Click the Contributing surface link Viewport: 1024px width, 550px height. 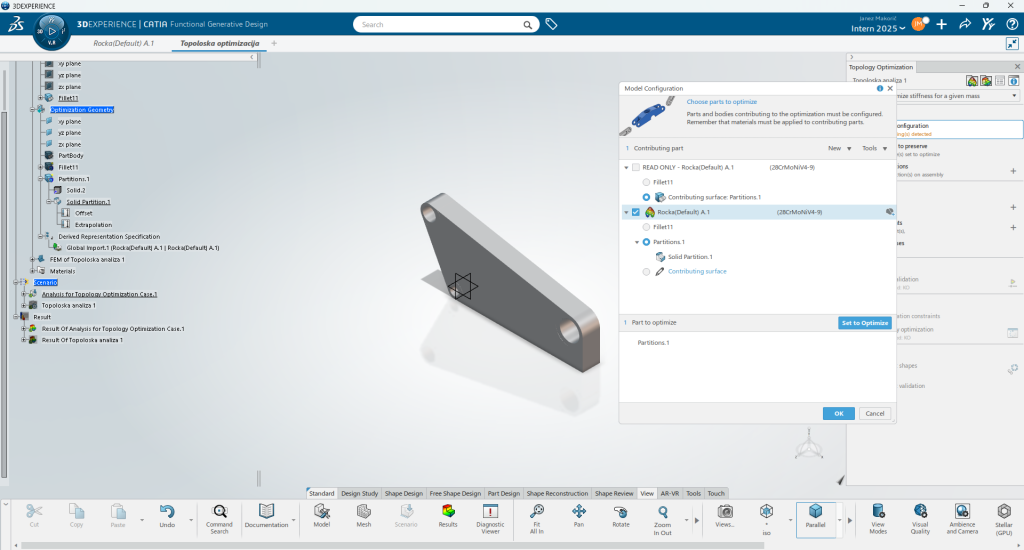697,271
